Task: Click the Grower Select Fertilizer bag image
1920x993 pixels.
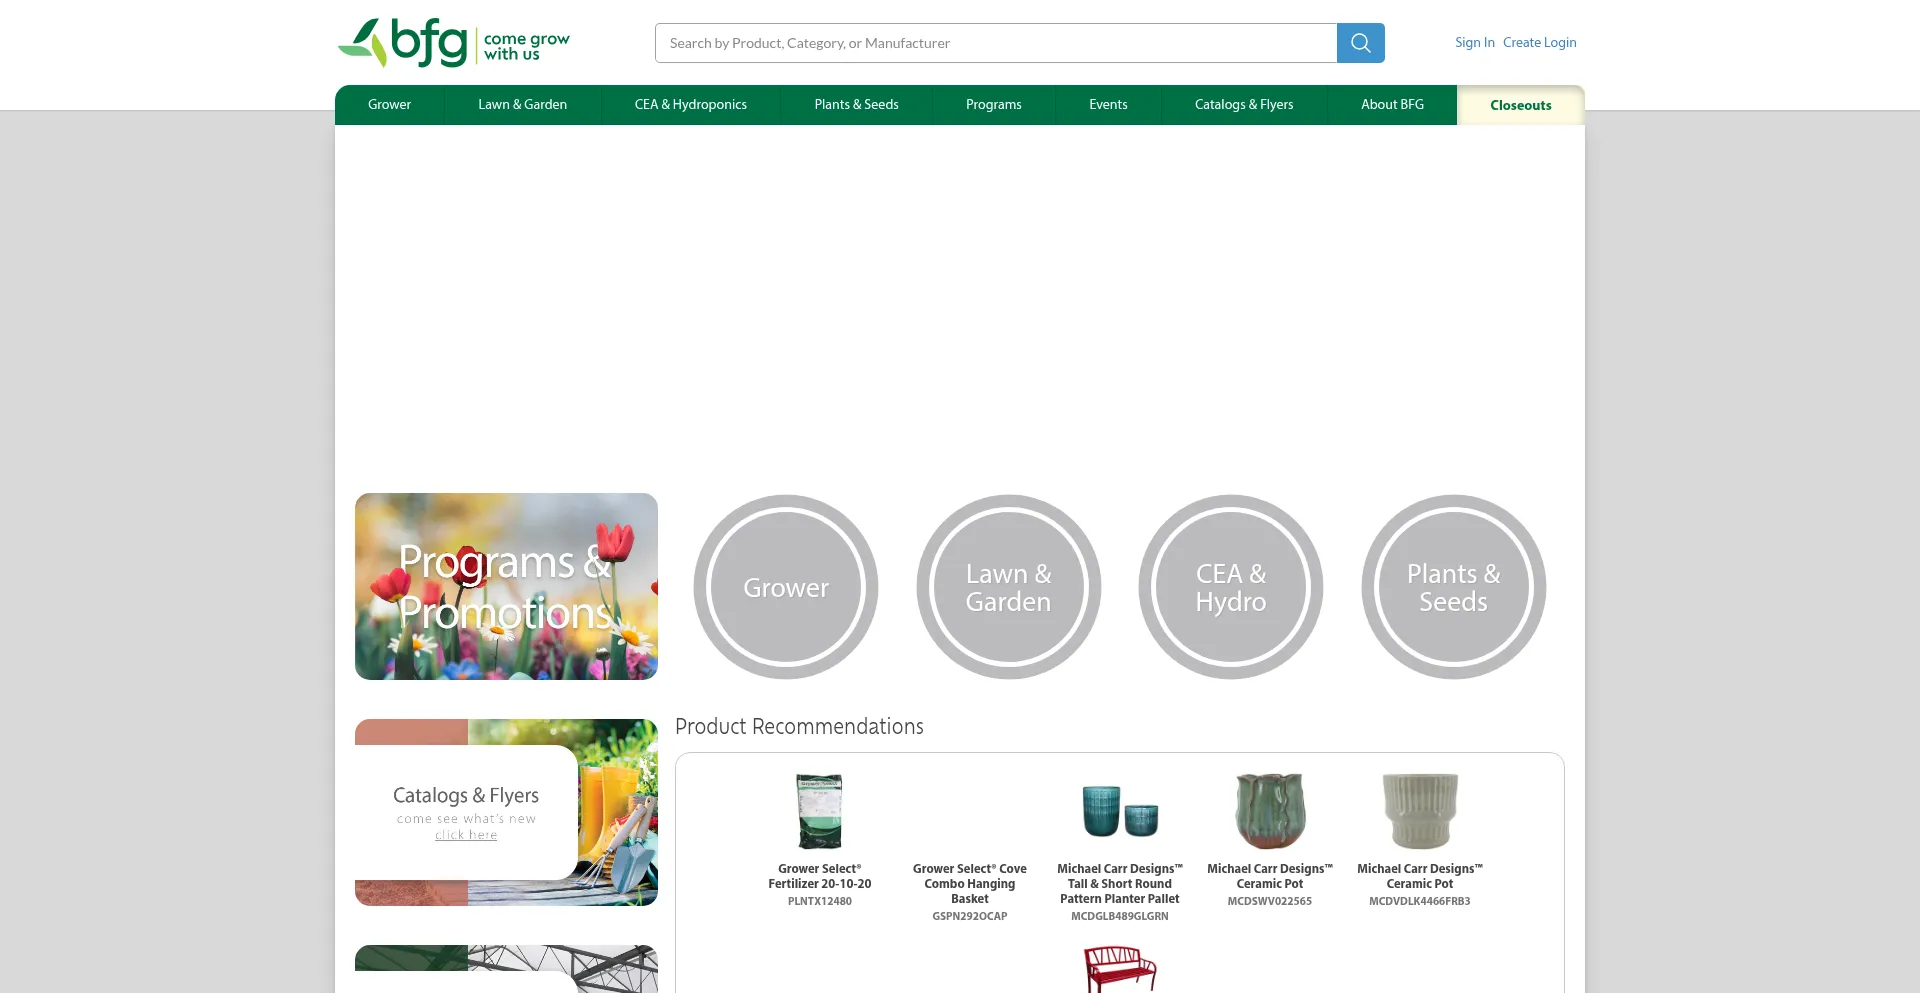Action: pos(820,811)
